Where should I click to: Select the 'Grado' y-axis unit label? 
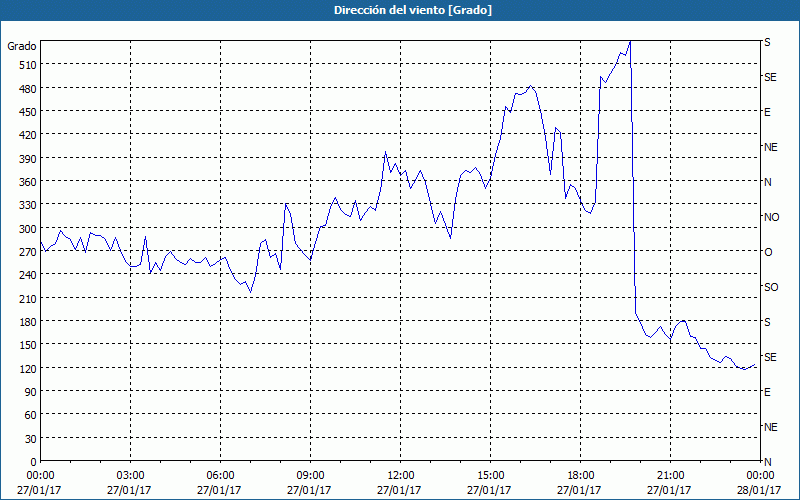(x=22, y=46)
